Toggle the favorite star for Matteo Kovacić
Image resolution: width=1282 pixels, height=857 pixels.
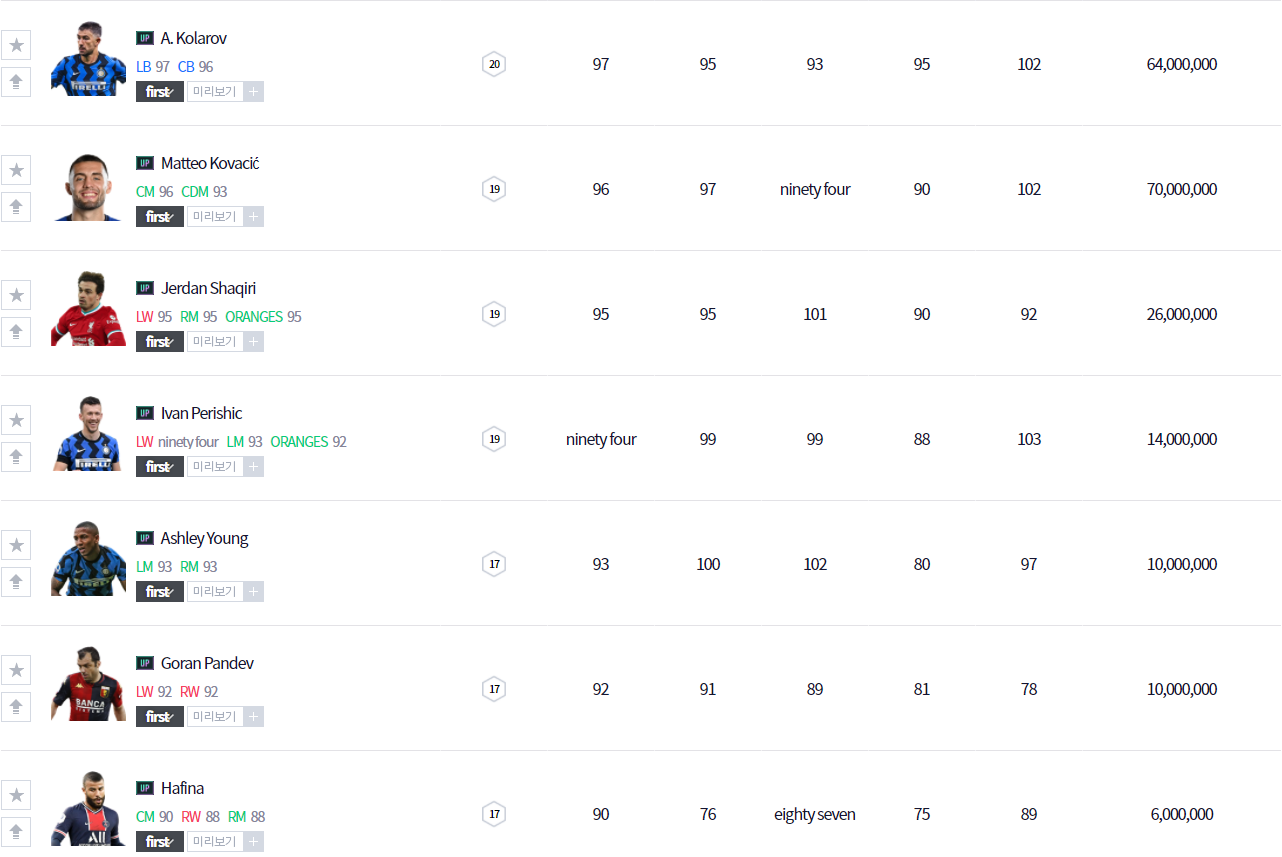16,170
